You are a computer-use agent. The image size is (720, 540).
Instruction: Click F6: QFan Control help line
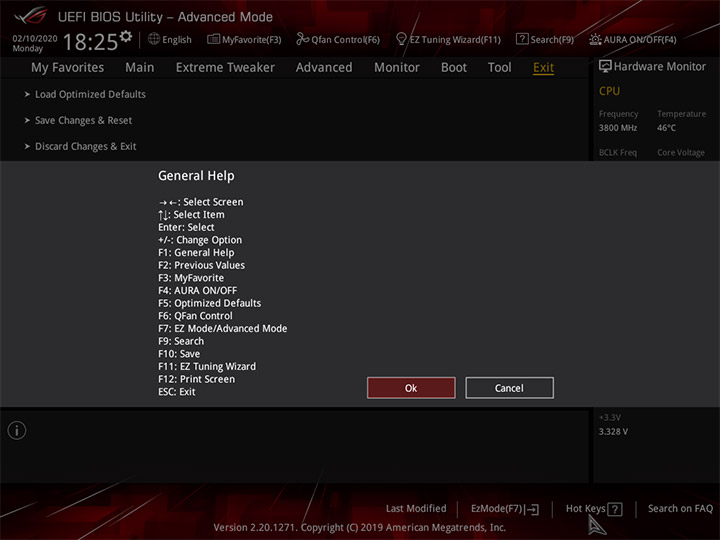point(195,316)
